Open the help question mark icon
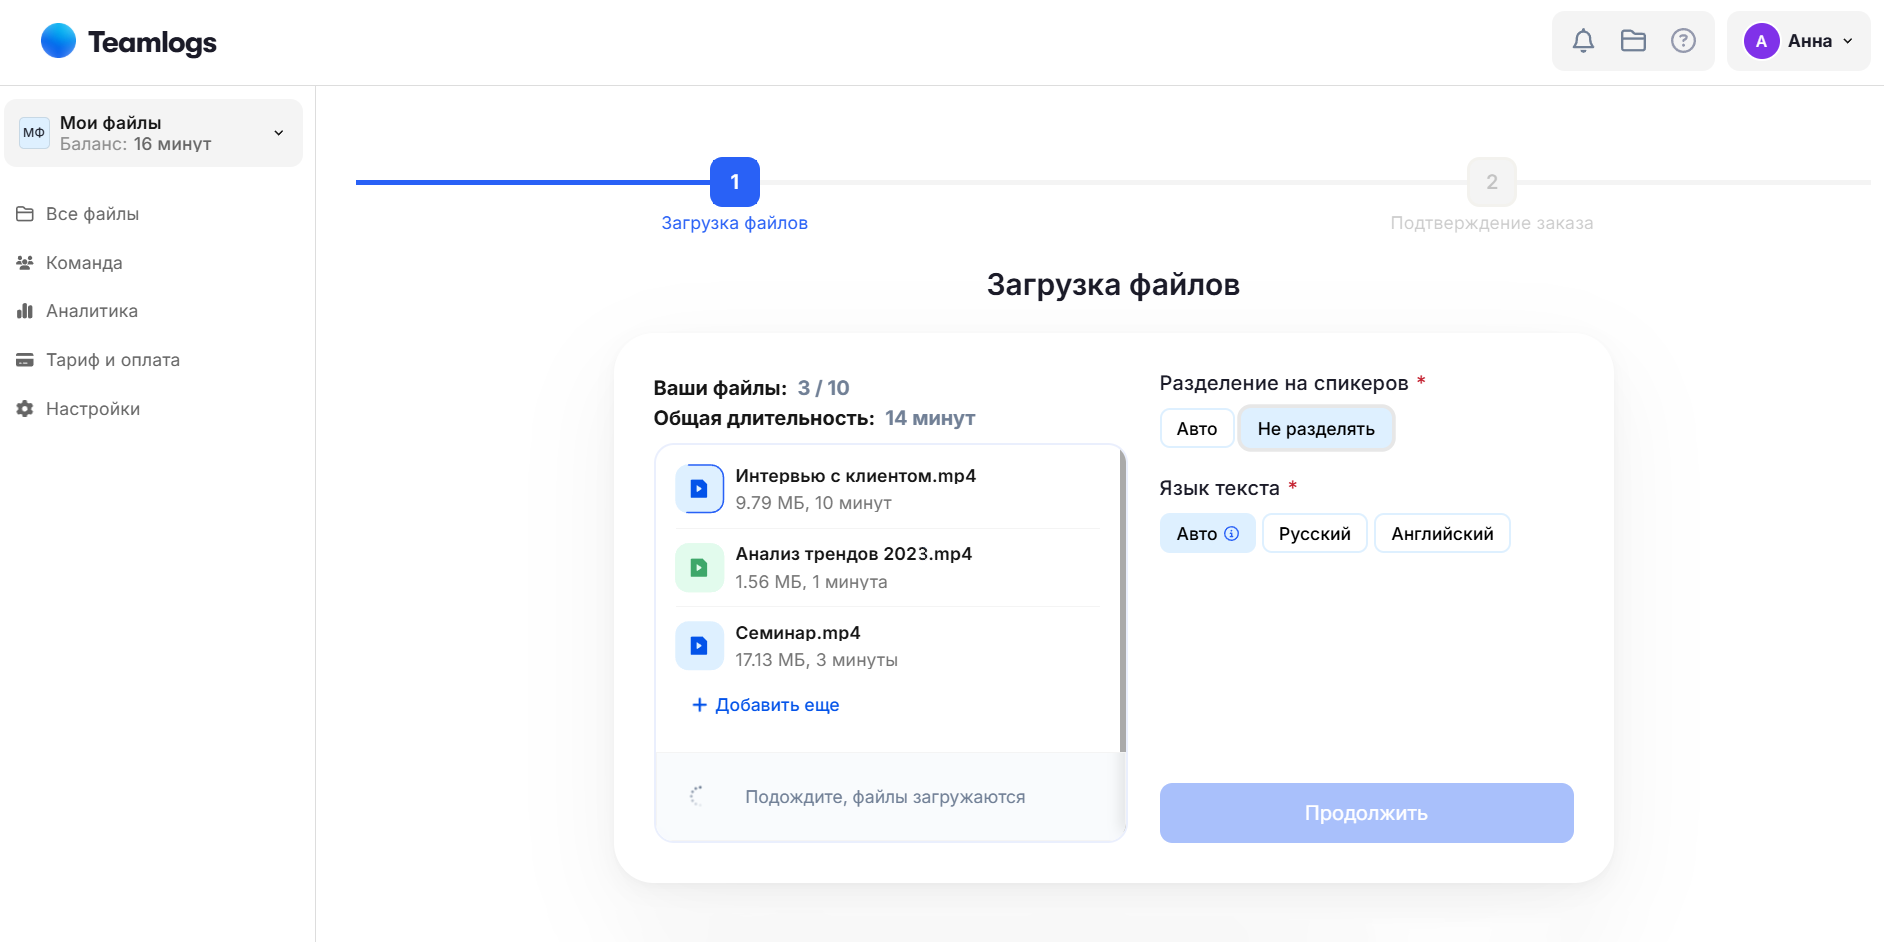The image size is (1884, 942). (x=1683, y=41)
